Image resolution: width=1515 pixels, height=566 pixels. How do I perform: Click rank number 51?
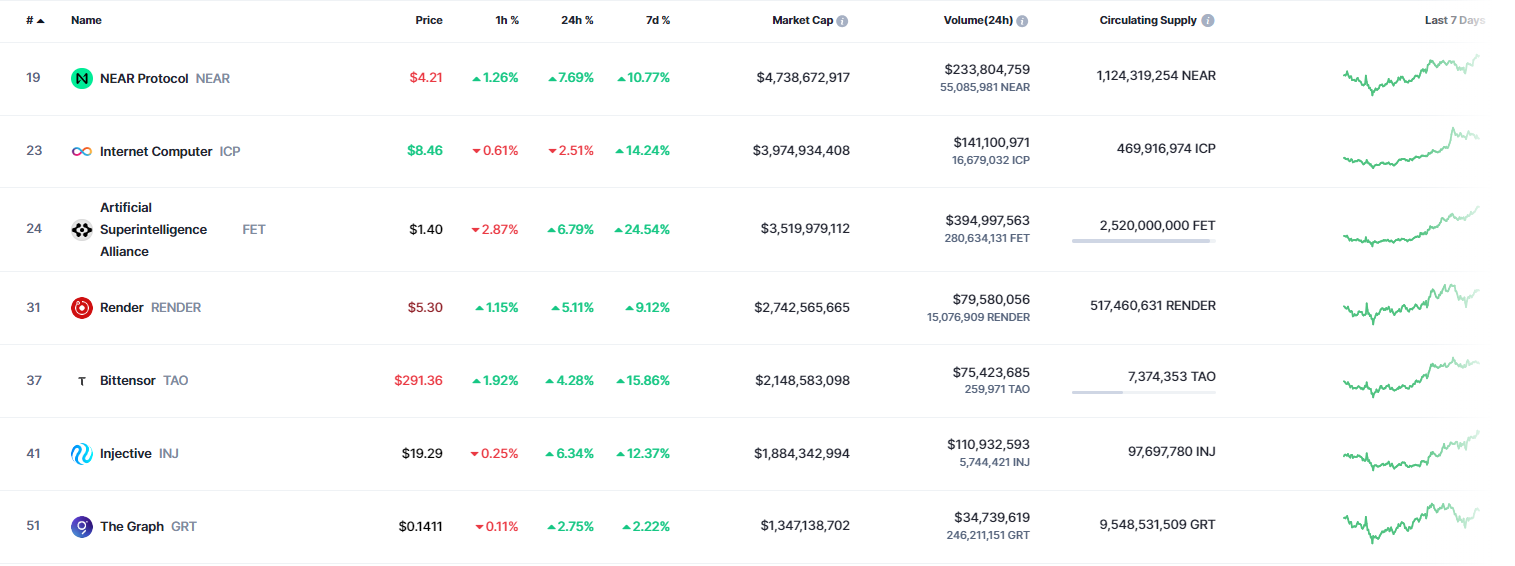click(x=33, y=526)
